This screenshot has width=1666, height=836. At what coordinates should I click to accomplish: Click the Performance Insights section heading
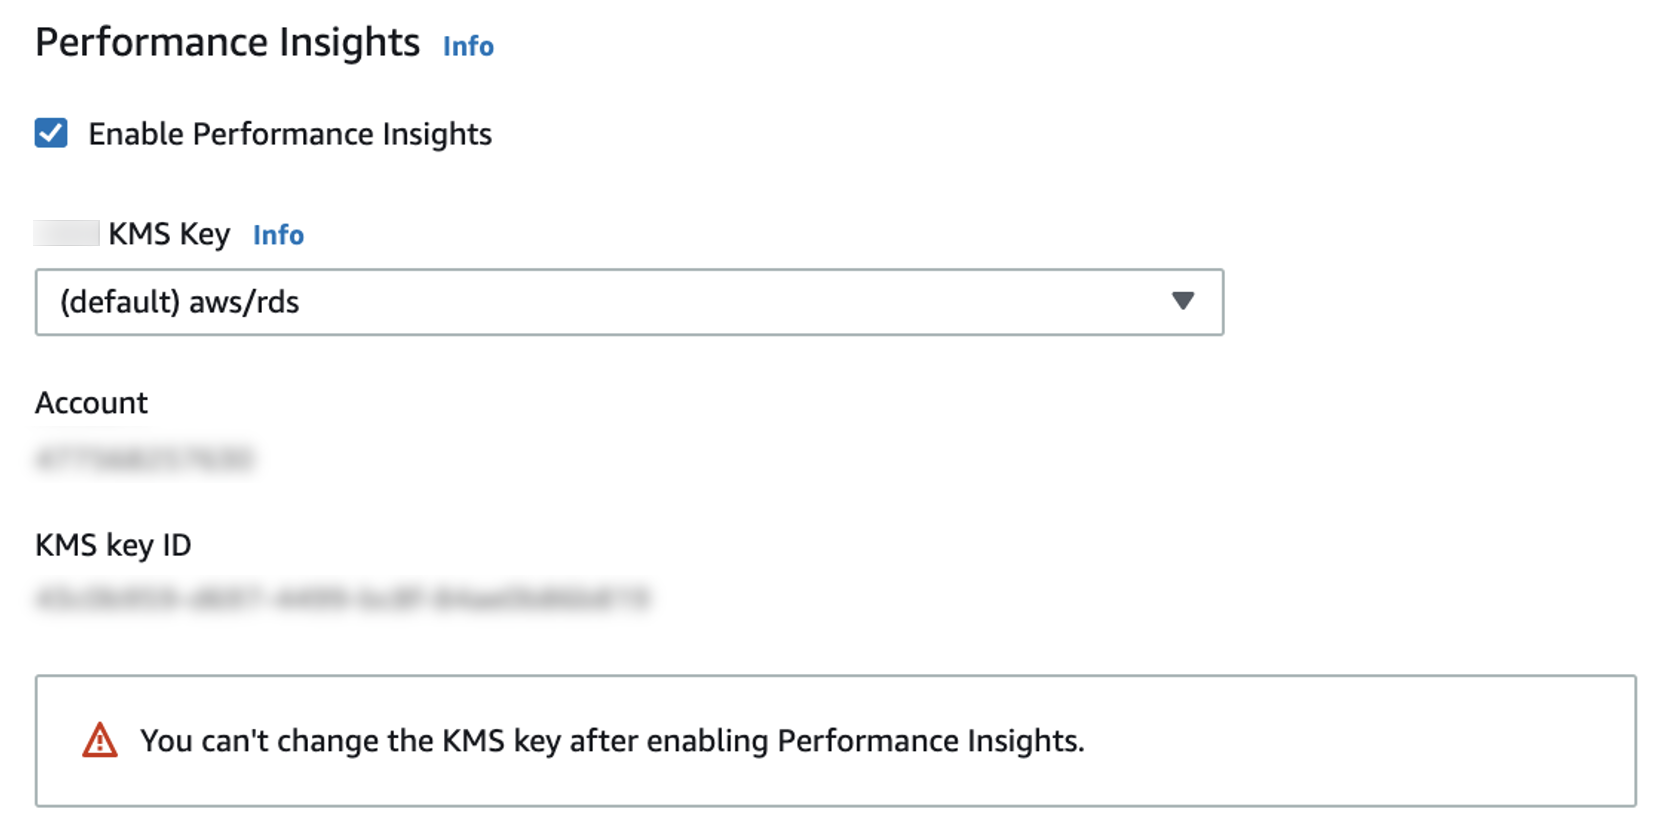point(227,43)
